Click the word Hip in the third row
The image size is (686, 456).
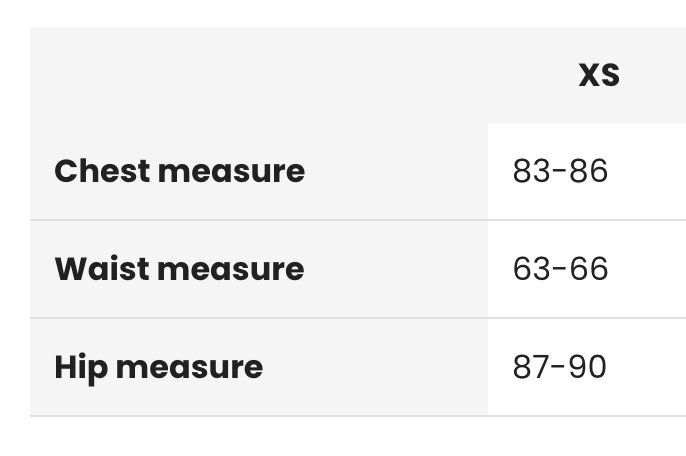81,369
